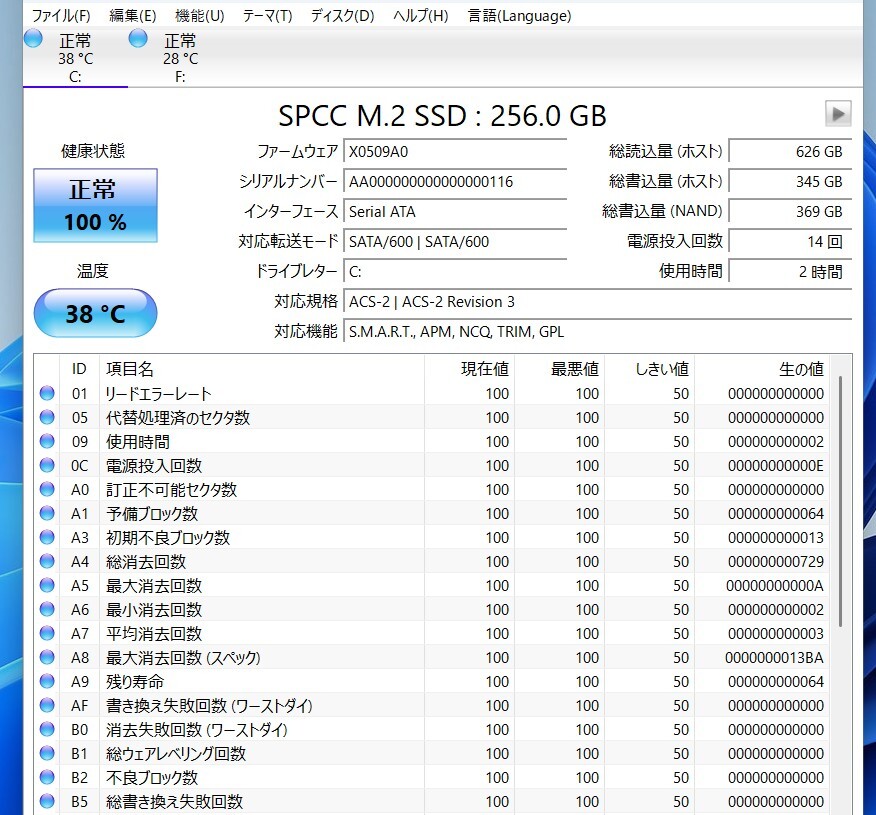Open the ファイル(F) menu
The image size is (876, 815).
[x=61, y=16]
